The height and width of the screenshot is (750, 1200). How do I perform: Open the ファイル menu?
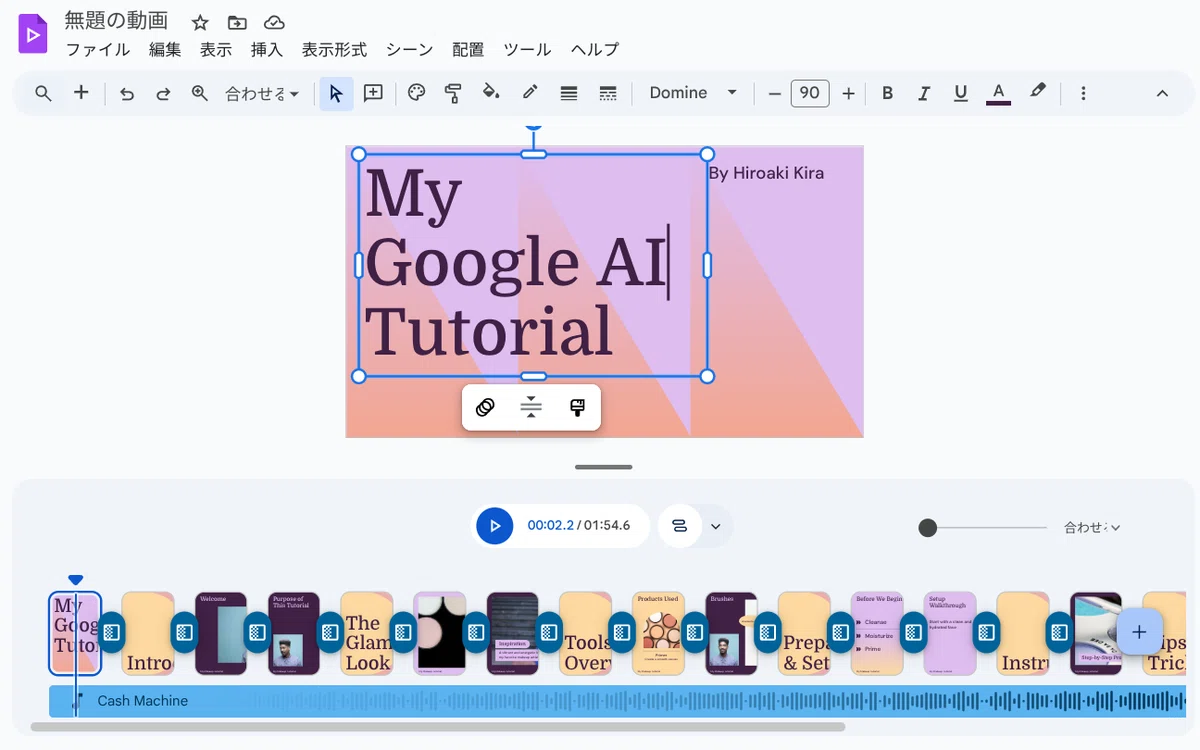point(98,49)
